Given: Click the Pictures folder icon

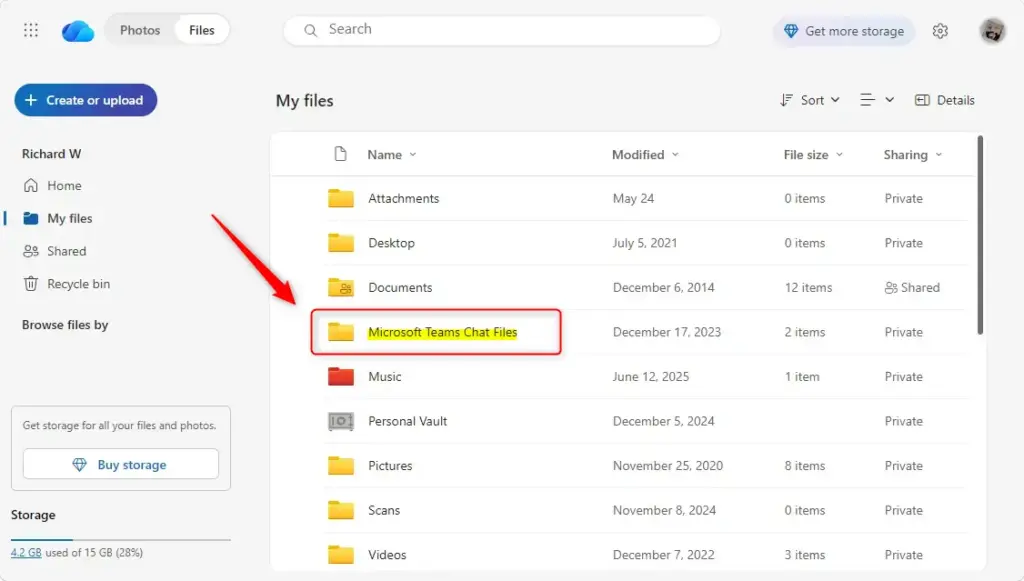Looking at the screenshot, I should point(341,465).
